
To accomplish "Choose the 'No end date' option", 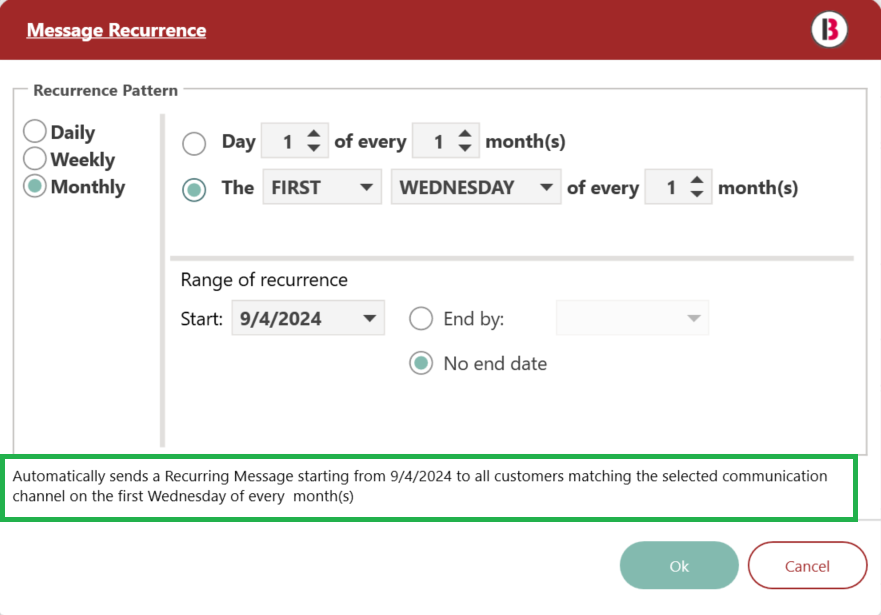I will pyautogui.click(x=421, y=363).
